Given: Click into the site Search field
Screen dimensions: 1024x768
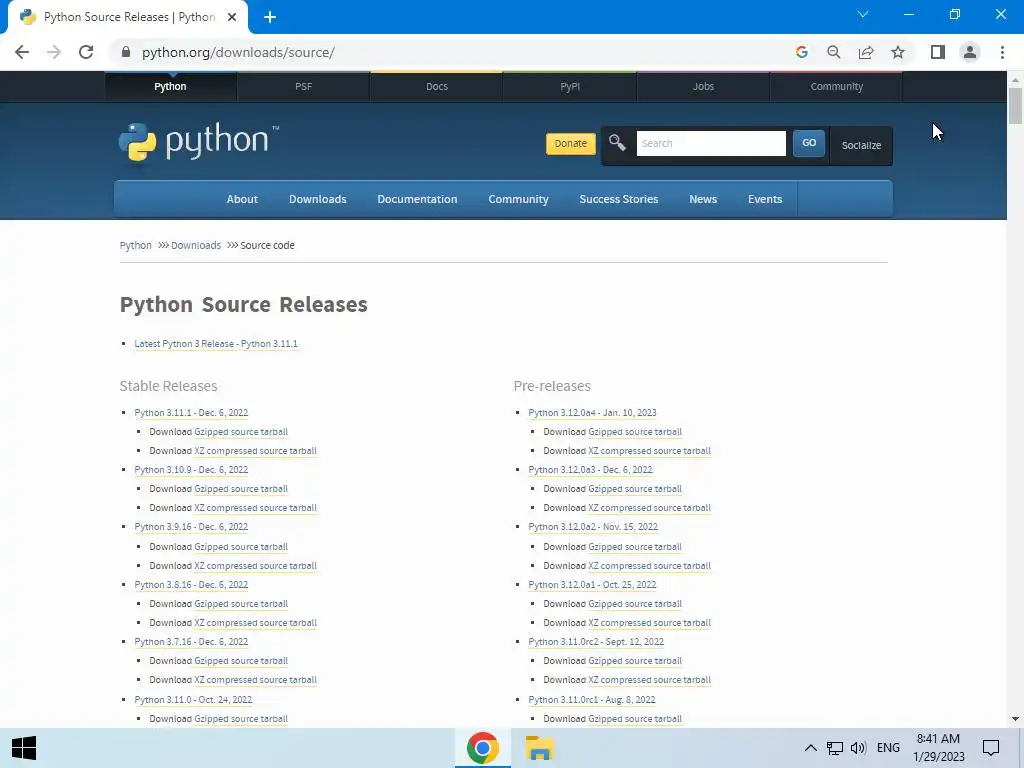Looking at the screenshot, I should pos(711,143).
